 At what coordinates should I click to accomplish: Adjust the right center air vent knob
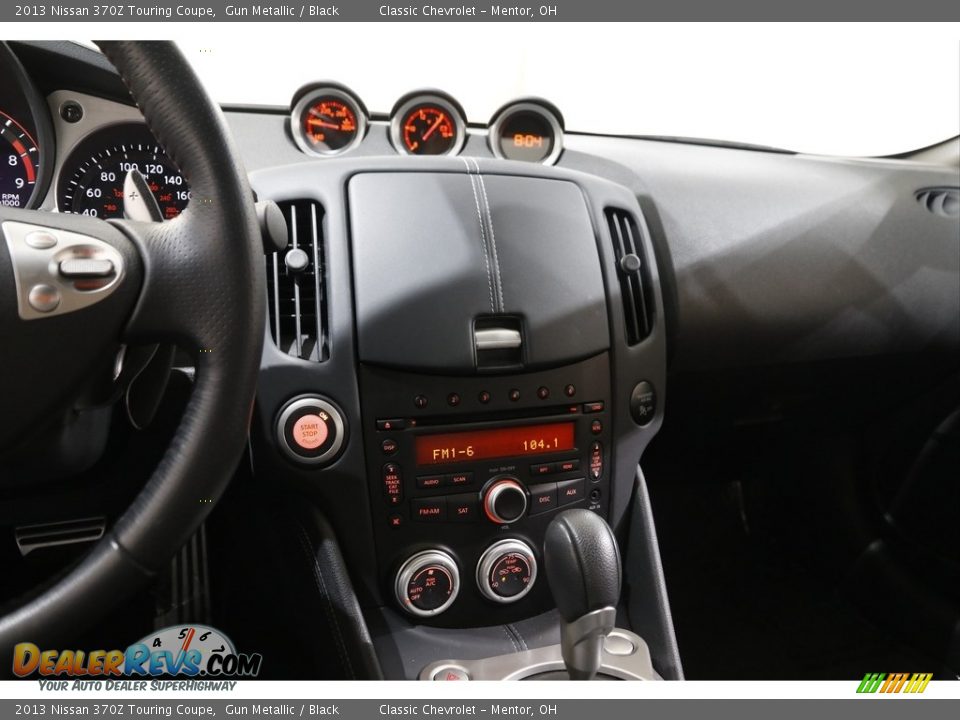(x=630, y=263)
